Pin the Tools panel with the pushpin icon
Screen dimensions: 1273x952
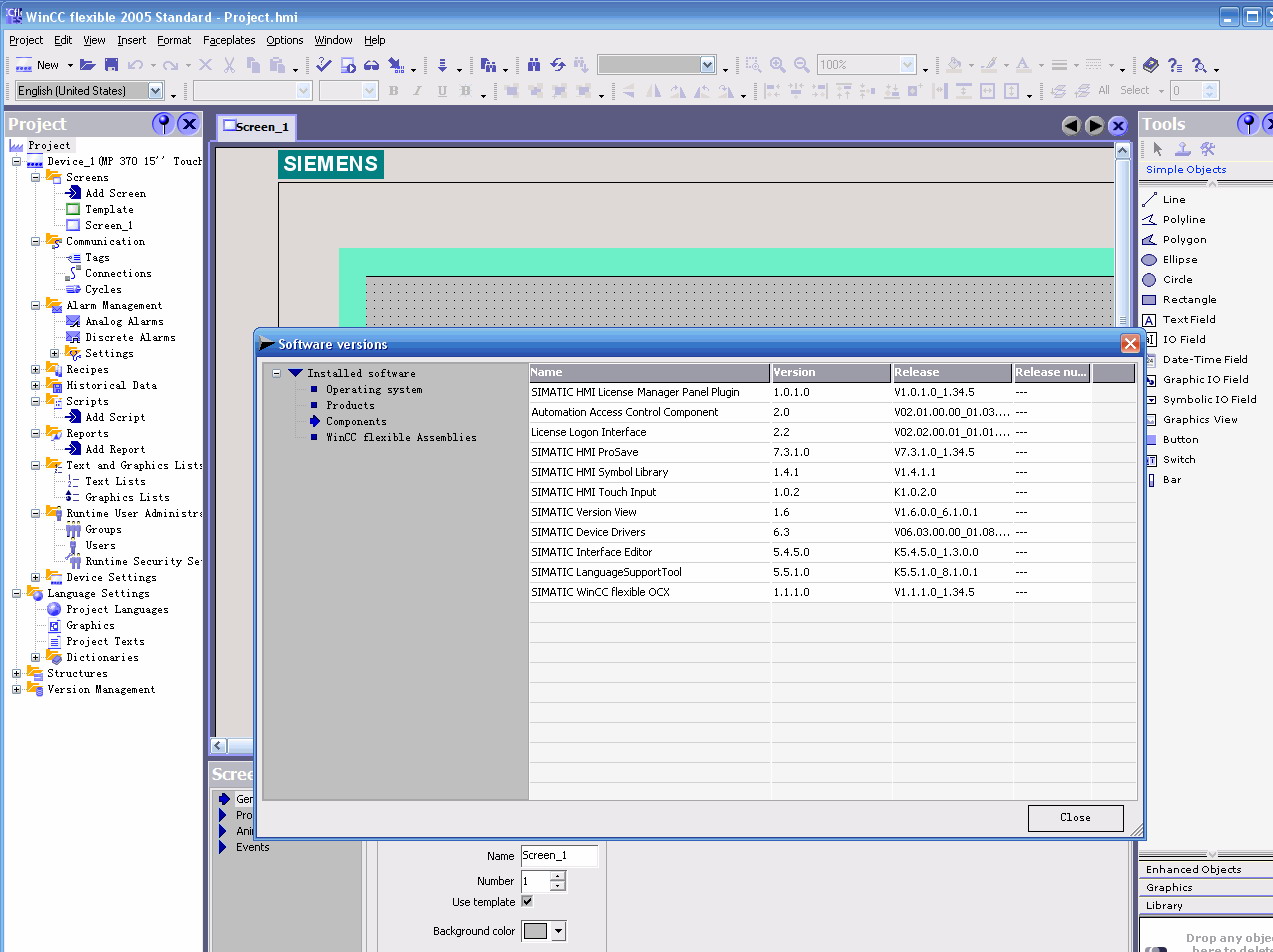(1248, 124)
